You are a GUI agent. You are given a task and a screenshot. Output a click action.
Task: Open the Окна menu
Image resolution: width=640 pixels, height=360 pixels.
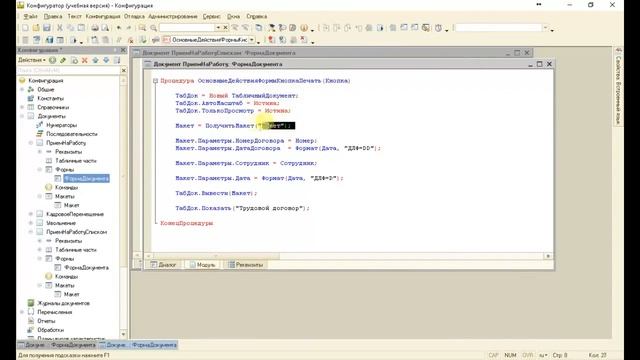tap(233, 16)
